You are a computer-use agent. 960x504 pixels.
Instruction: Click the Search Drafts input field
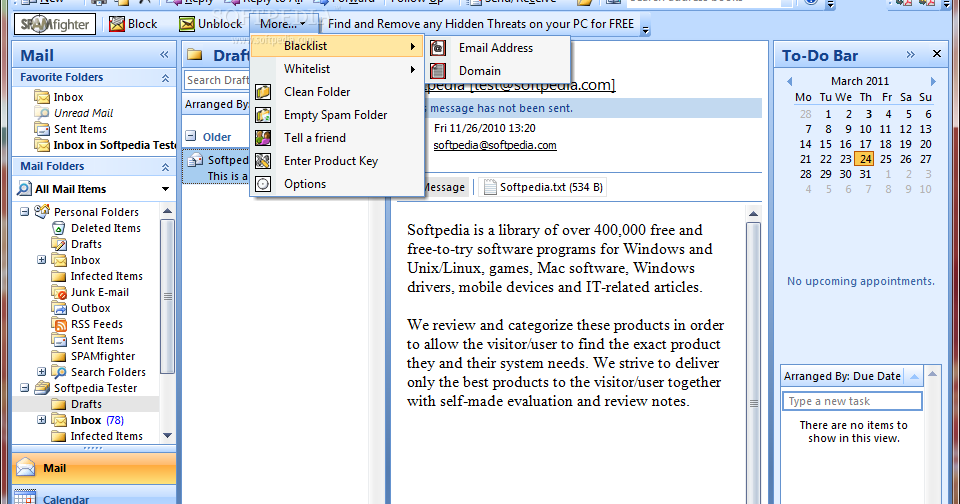[217, 80]
